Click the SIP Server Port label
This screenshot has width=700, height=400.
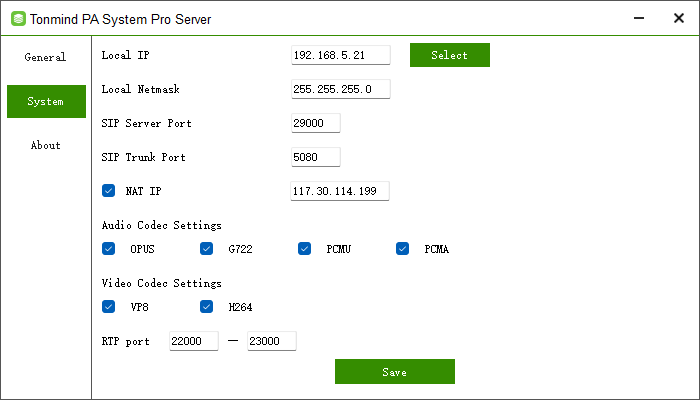[146, 123]
